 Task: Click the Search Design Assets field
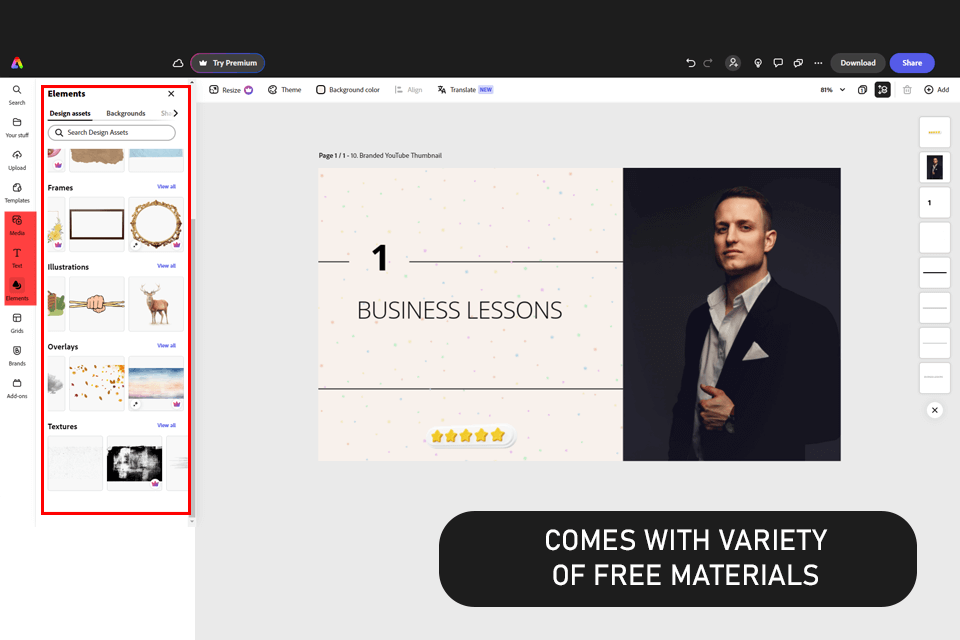[111, 132]
